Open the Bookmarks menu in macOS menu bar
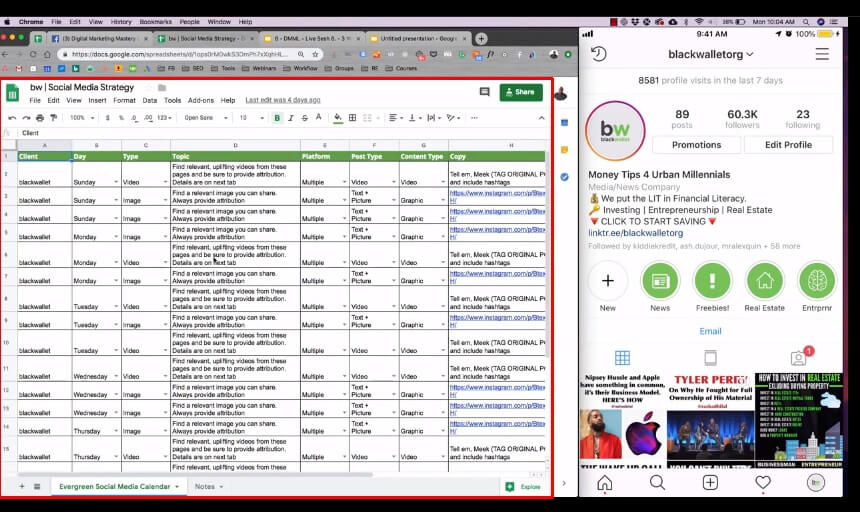Viewport: 860px width, 512px height. [x=156, y=22]
